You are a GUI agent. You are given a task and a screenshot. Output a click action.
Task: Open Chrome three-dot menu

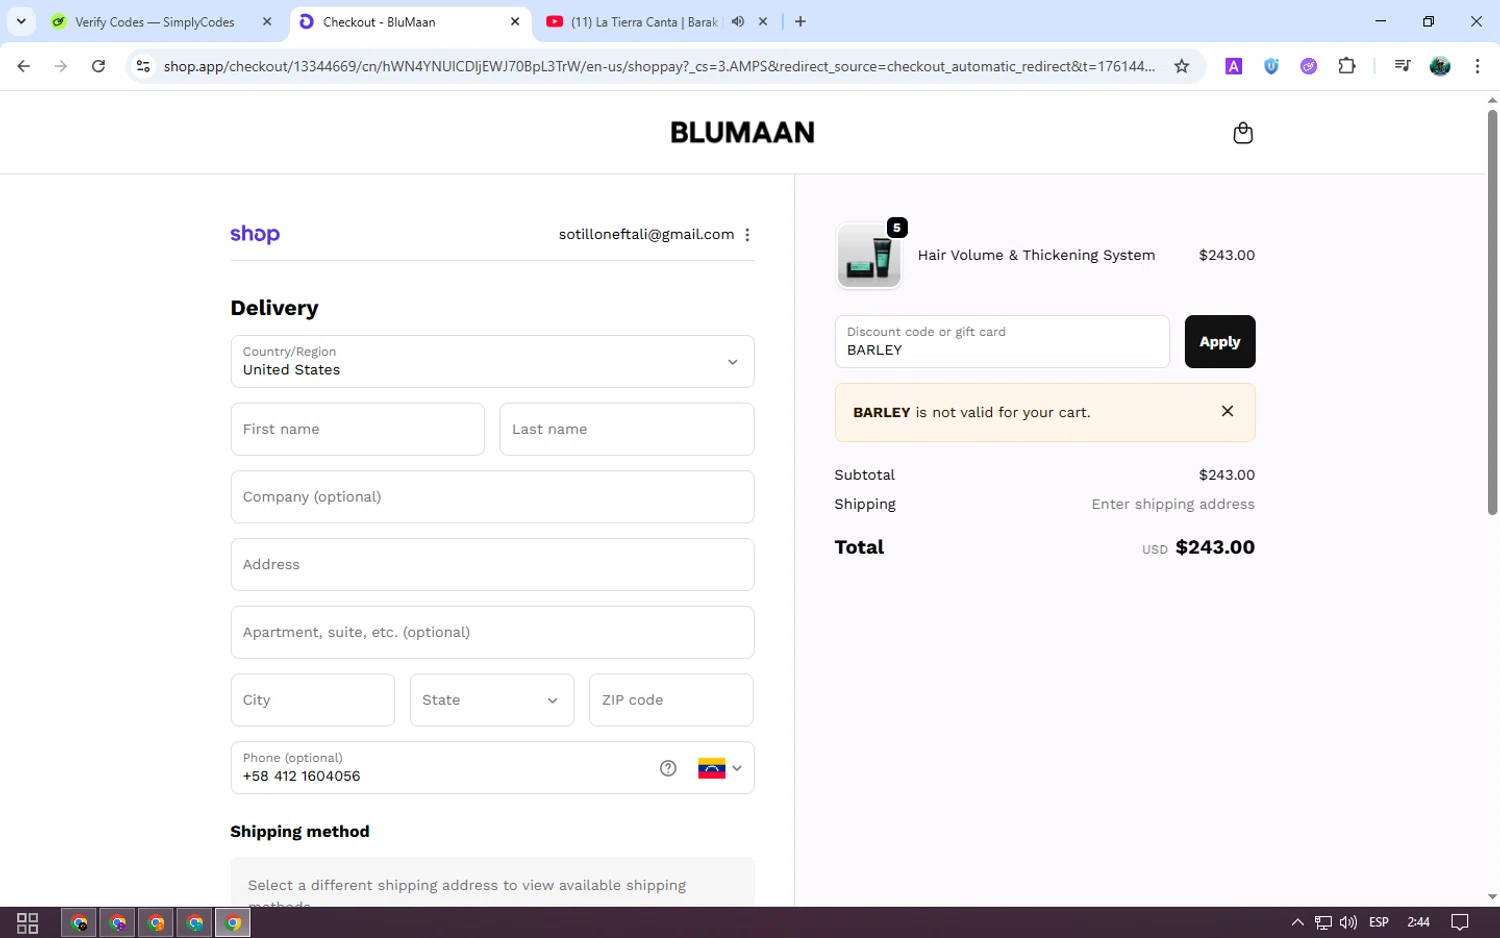click(1477, 66)
